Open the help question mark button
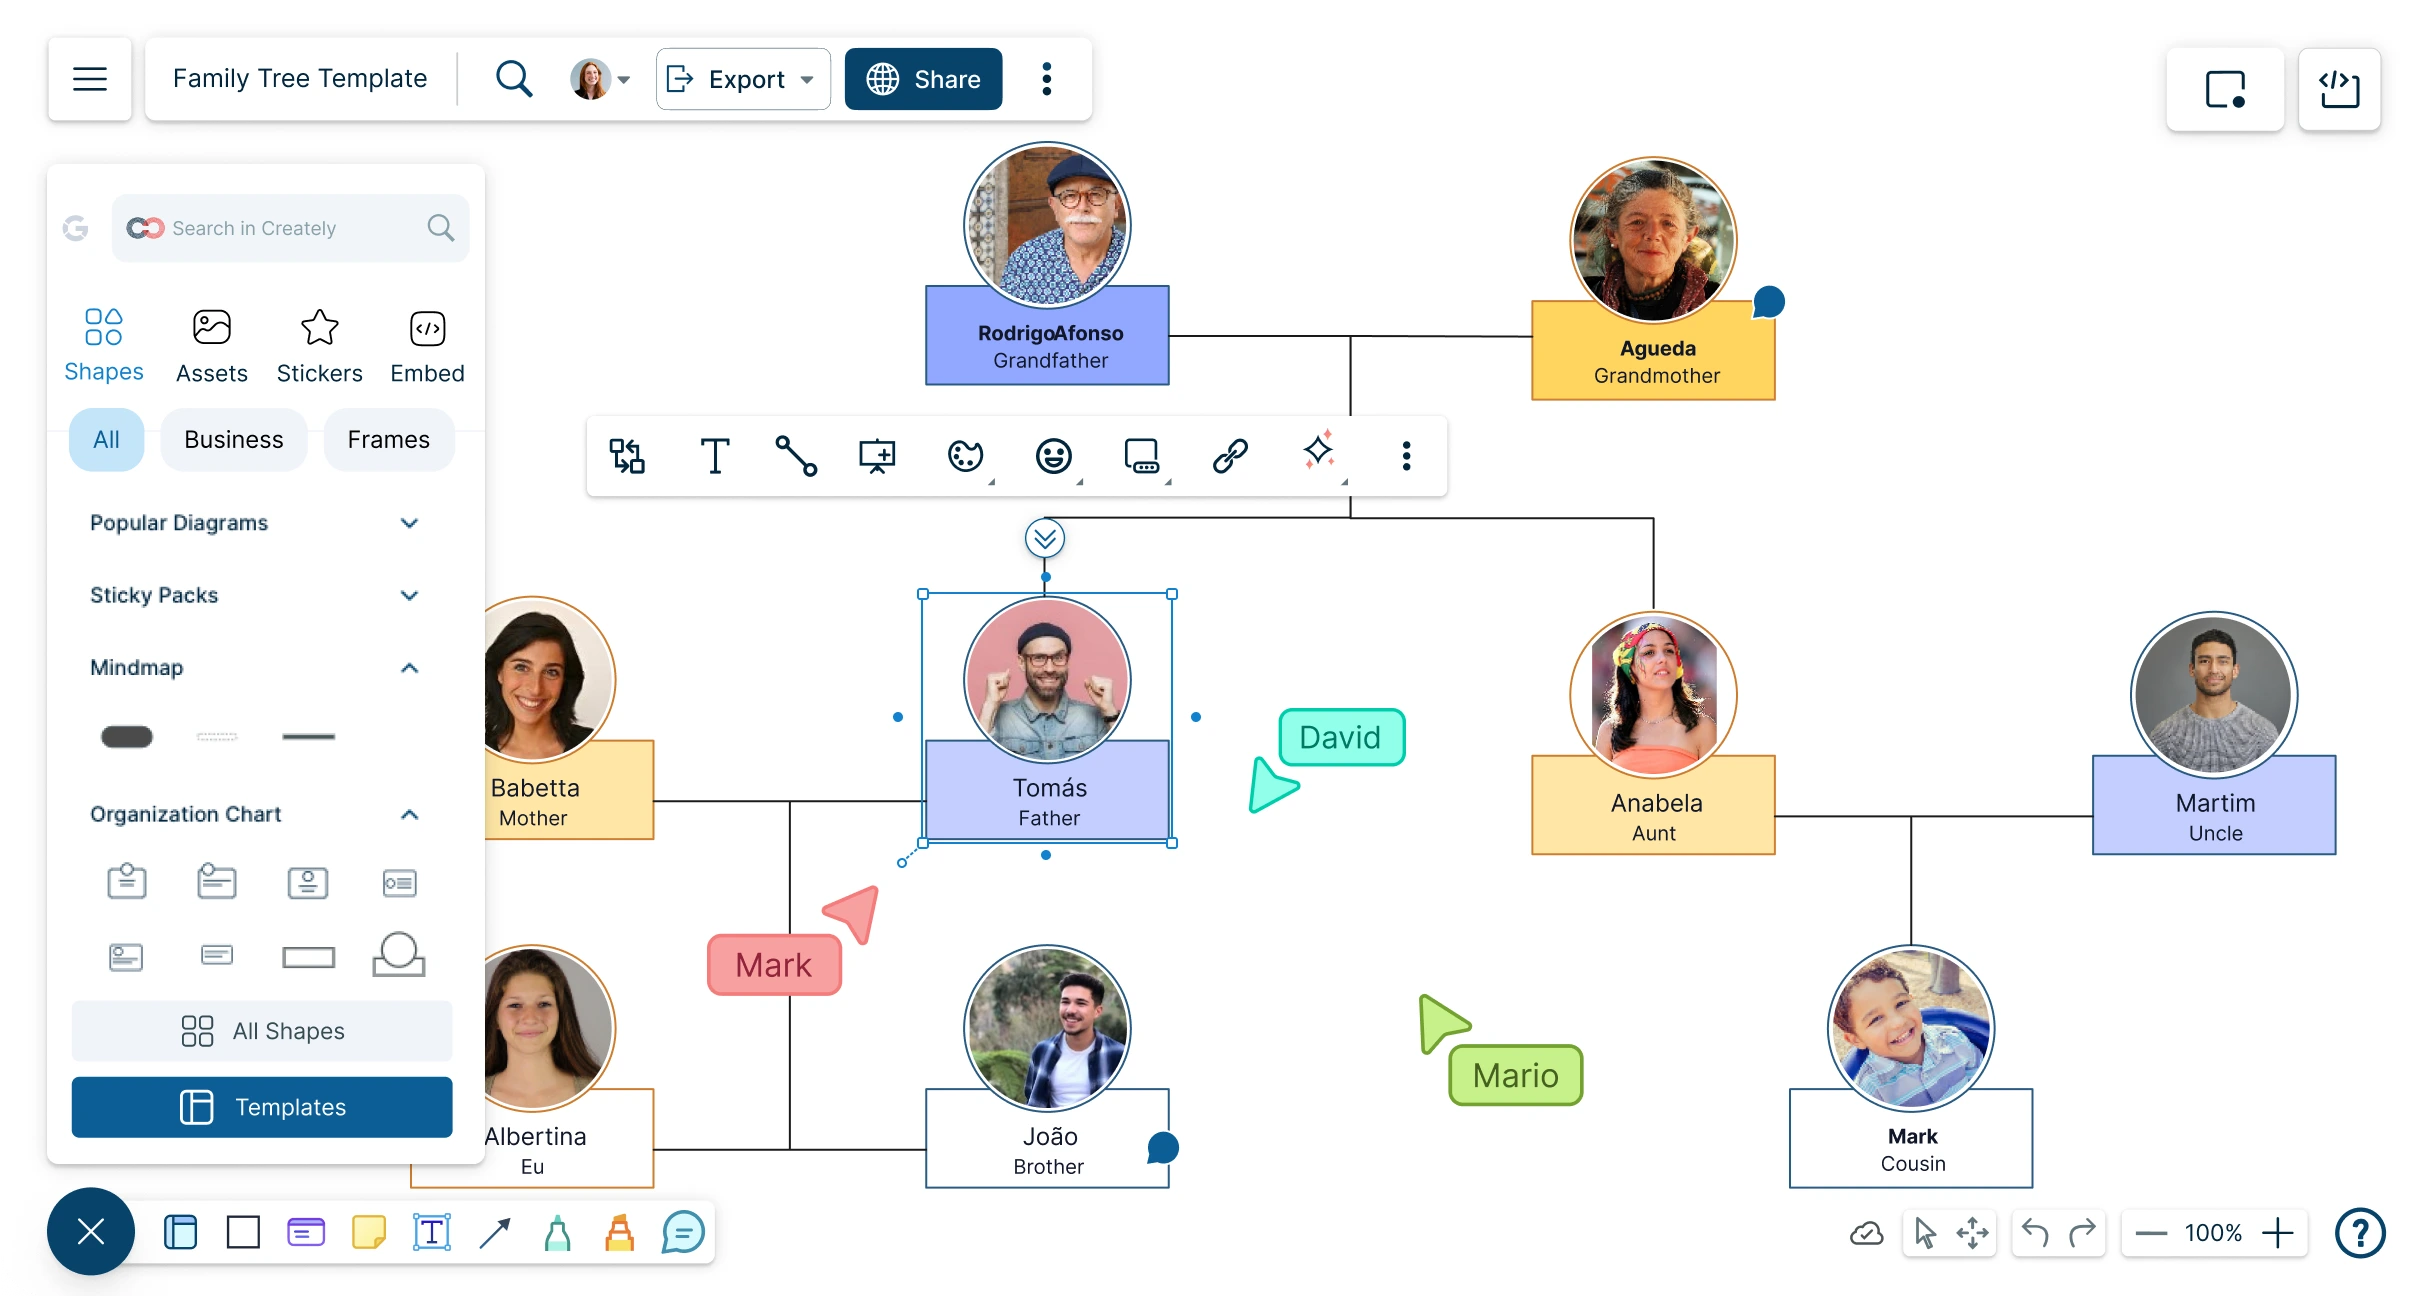2429x1296 pixels. (2360, 1233)
